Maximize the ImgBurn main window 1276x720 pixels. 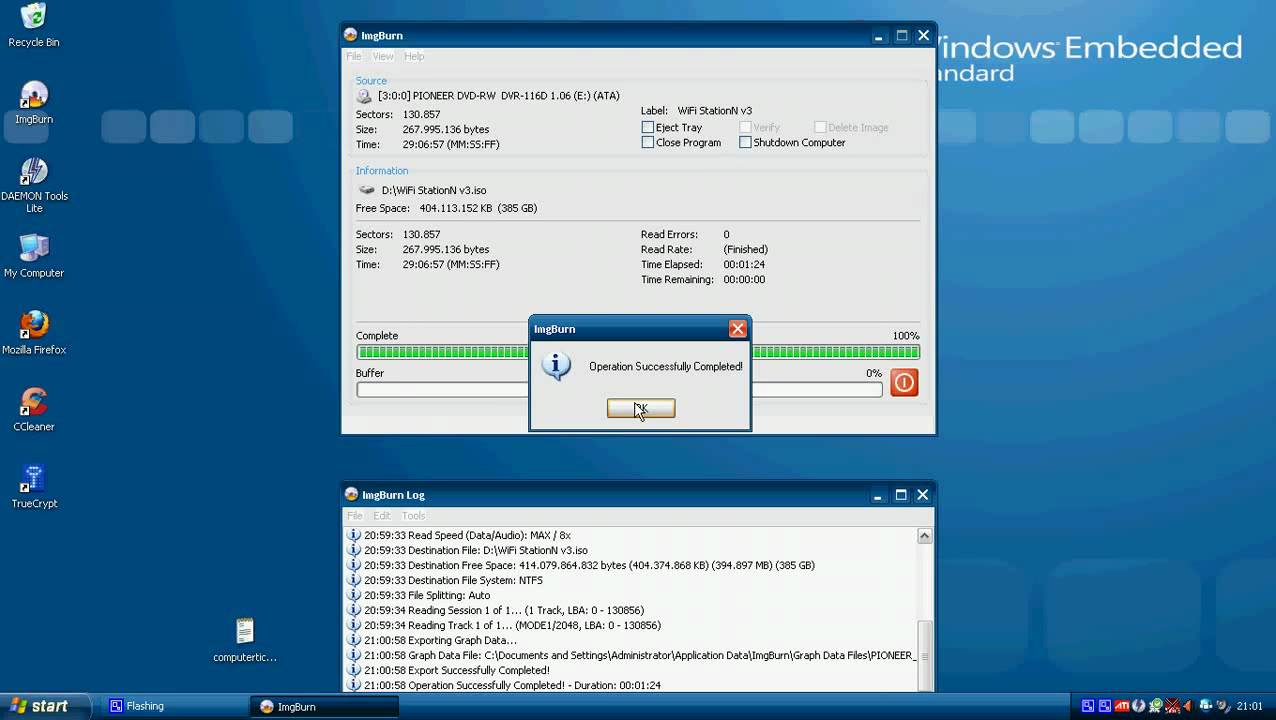coord(901,35)
